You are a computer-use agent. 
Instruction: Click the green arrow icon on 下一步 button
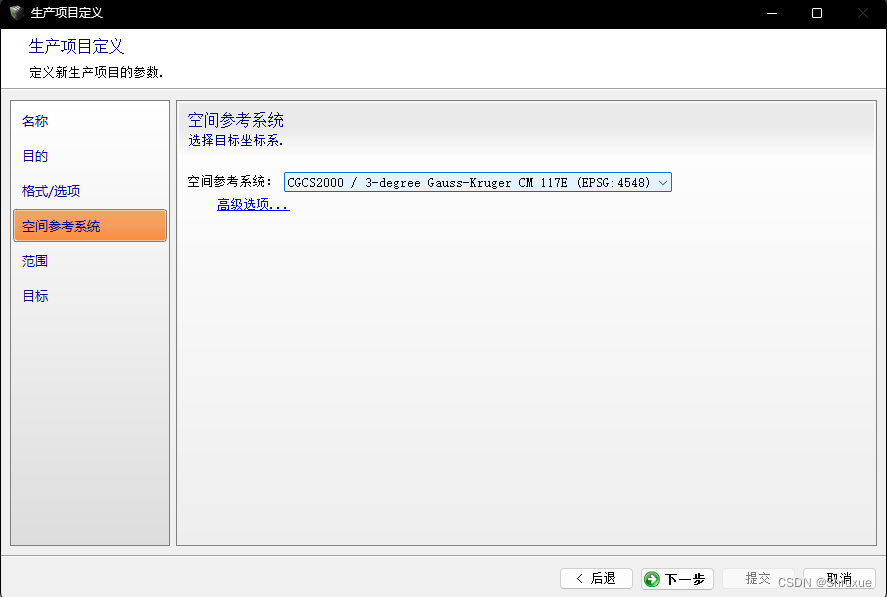(x=655, y=578)
